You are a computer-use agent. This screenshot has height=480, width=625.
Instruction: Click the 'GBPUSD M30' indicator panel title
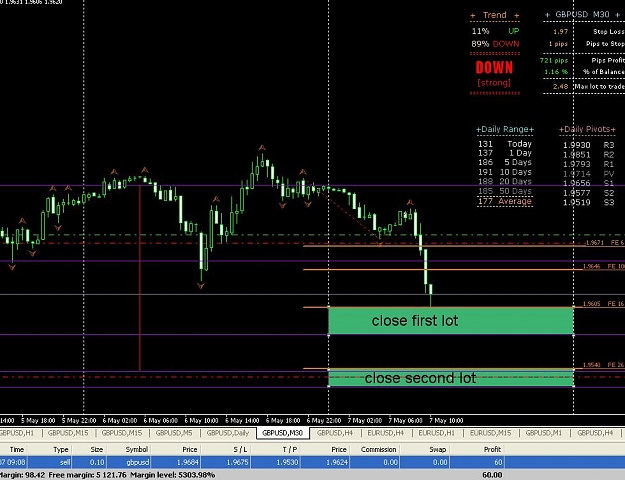(x=582, y=14)
